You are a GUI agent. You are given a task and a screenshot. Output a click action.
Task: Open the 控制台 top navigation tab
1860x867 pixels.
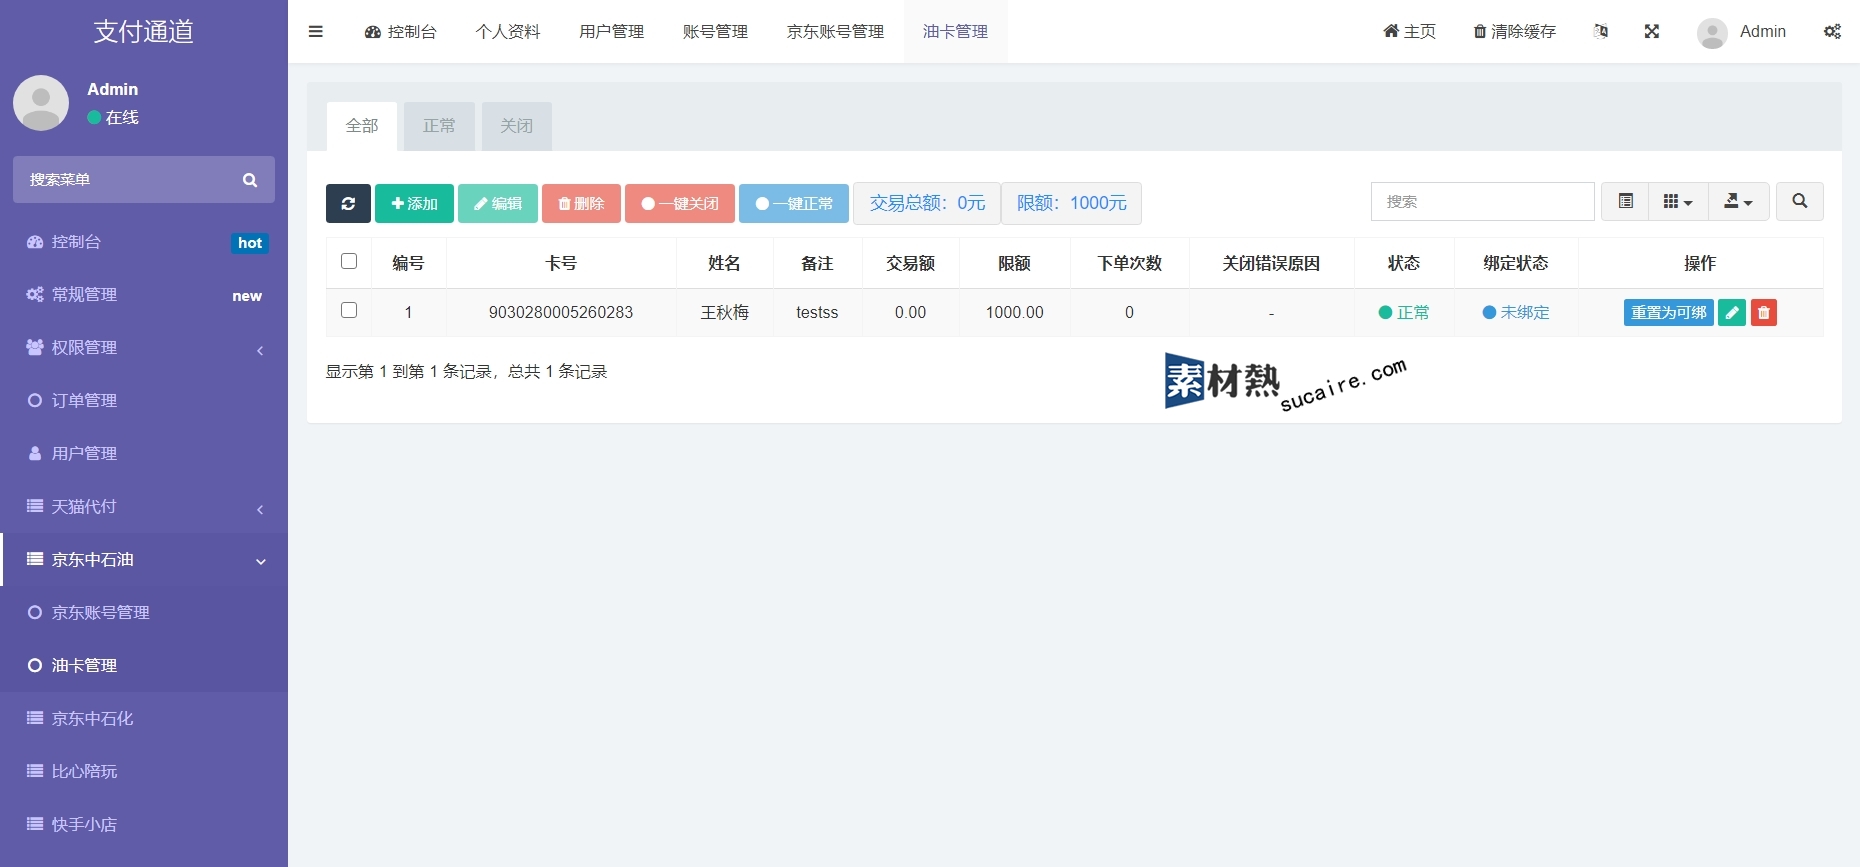(401, 32)
